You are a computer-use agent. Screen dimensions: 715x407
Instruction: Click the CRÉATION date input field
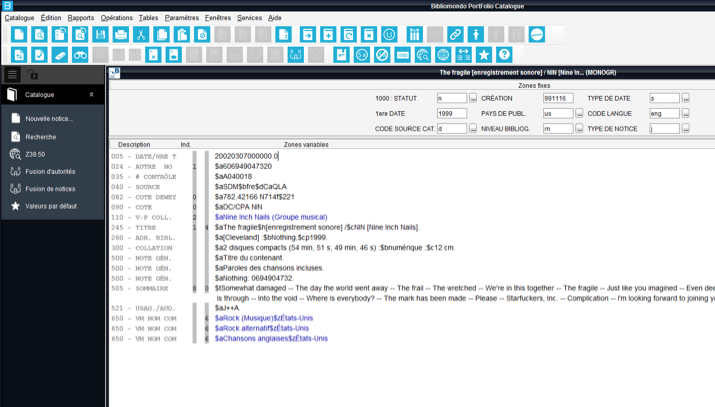(x=558, y=98)
